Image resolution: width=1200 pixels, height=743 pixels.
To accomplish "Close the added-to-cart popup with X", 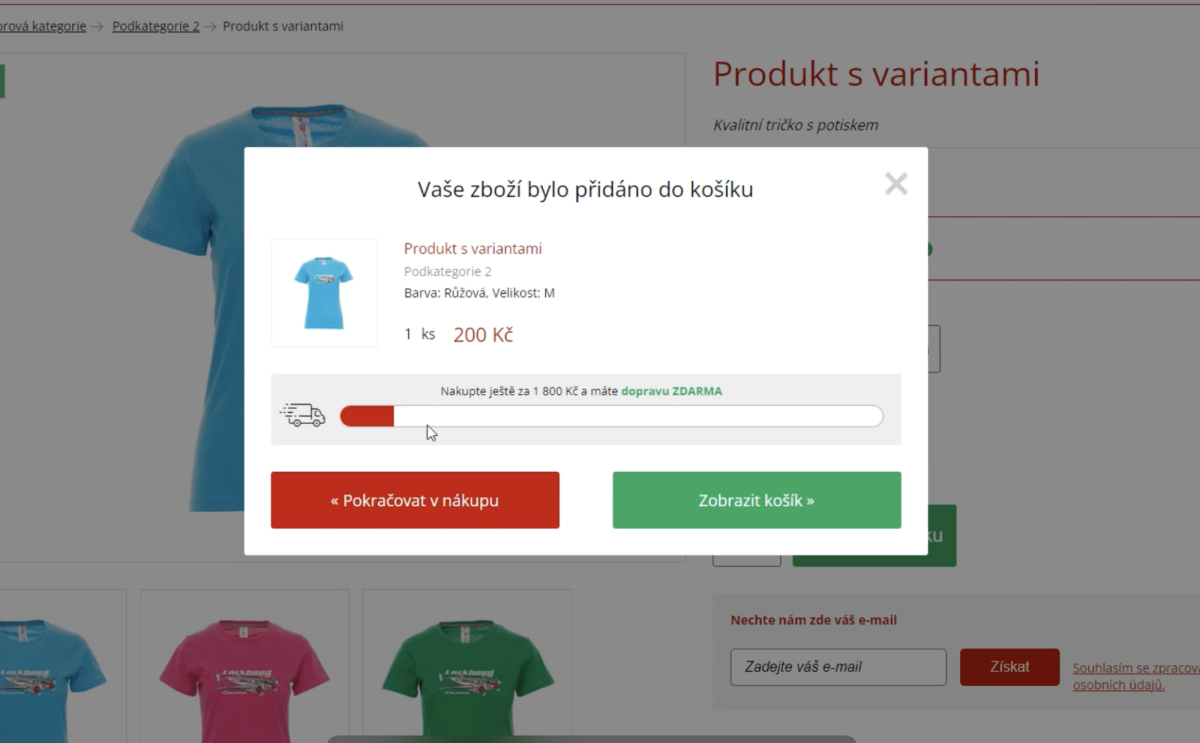I will (896, 183).
